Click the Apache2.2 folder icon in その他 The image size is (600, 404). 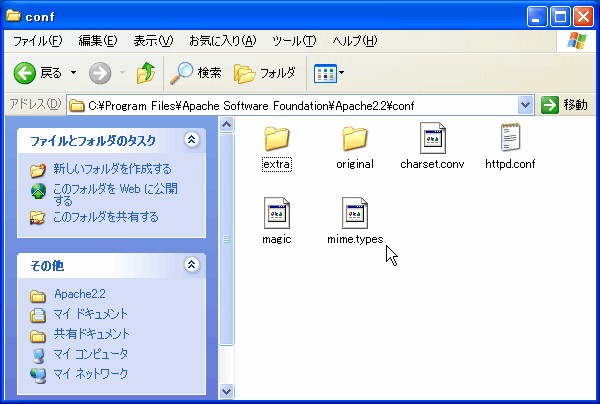pos(38,295)
